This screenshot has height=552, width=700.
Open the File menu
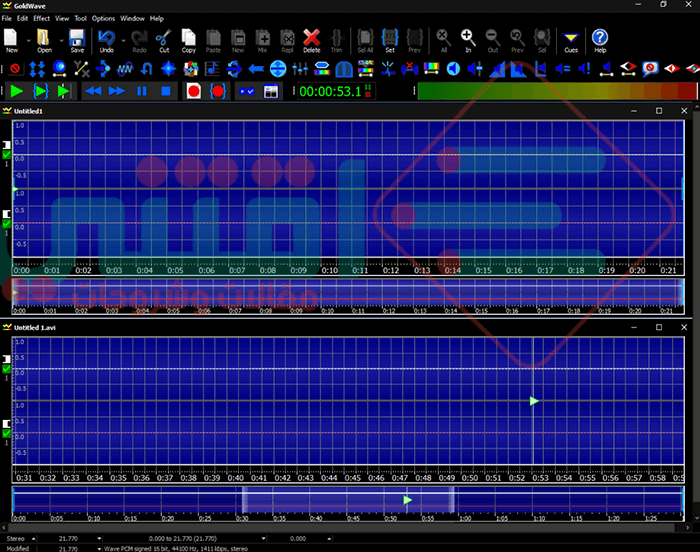[x=7, y=18]
